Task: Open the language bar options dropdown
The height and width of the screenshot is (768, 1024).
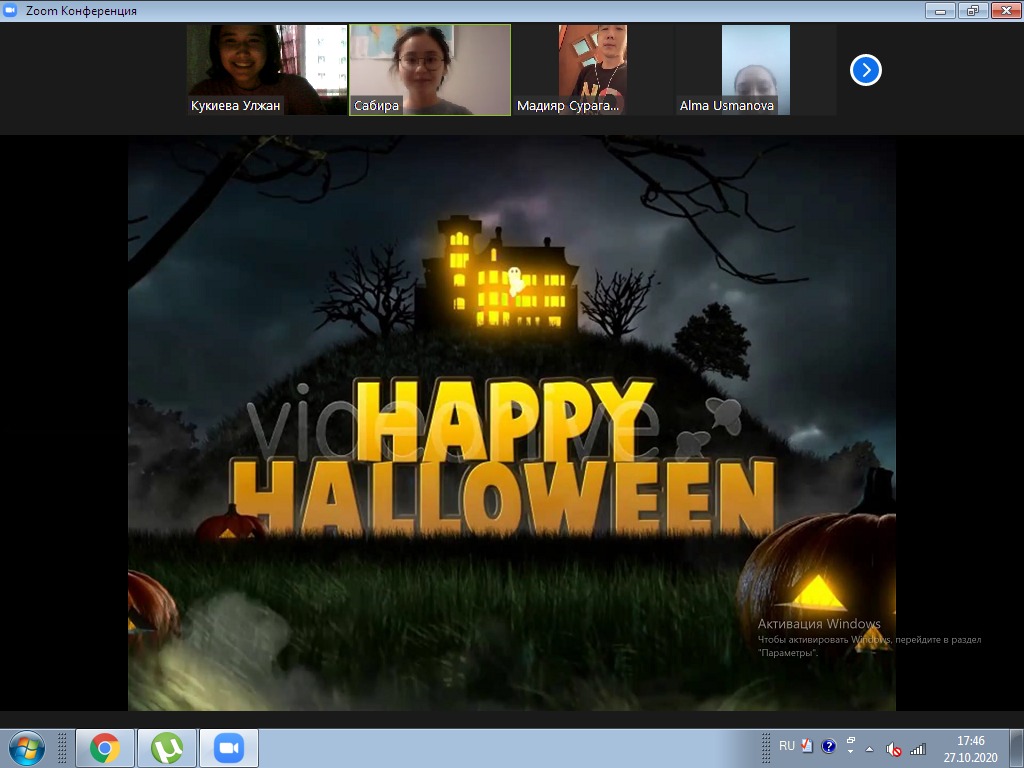Action: click(x=849, y=753)
